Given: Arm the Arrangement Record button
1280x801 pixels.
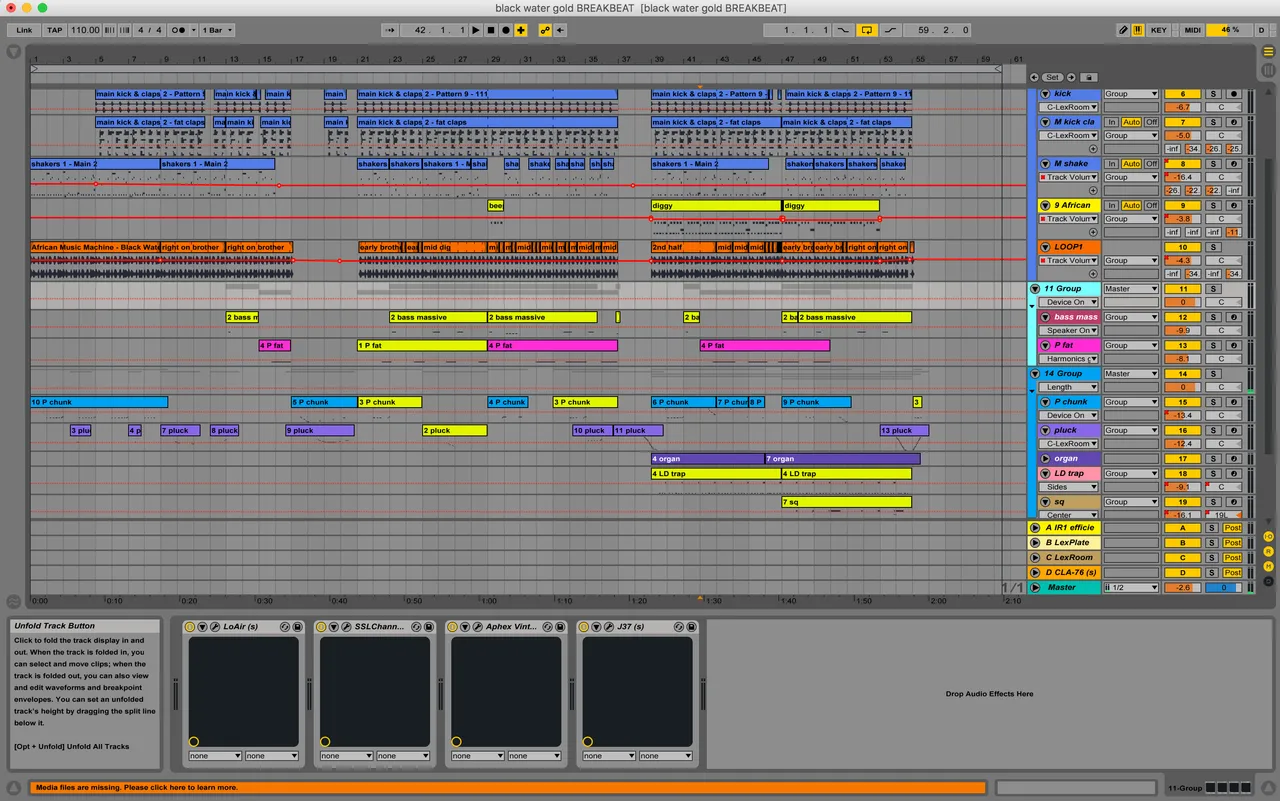Looking at the screenshot, I should [506, 30].
